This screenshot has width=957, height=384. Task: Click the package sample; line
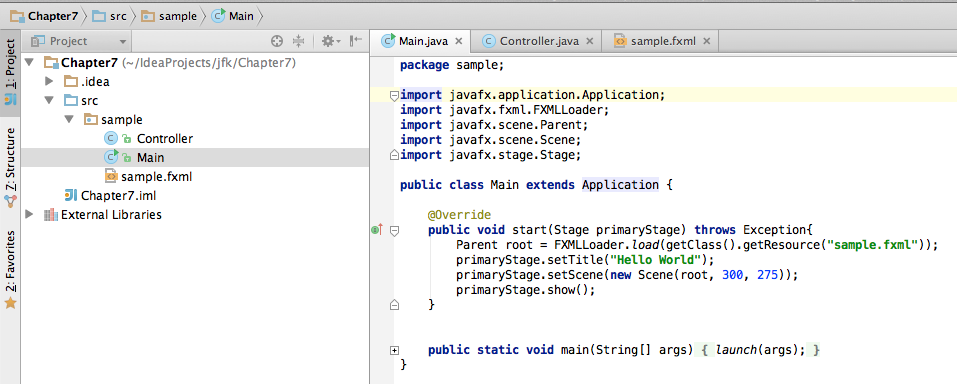(452, 65)
